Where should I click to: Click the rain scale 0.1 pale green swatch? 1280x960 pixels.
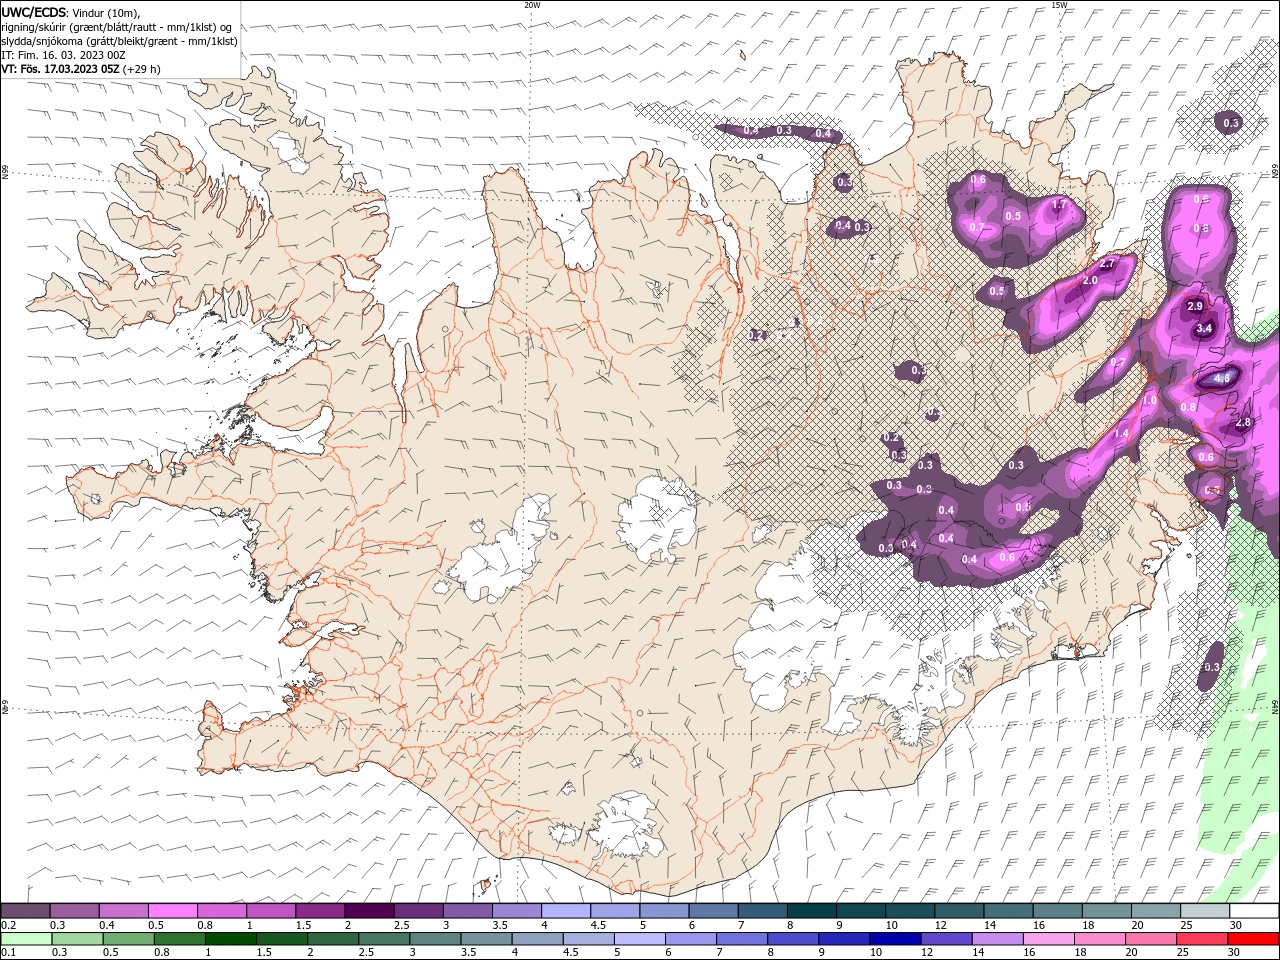(x=26, y=939)
